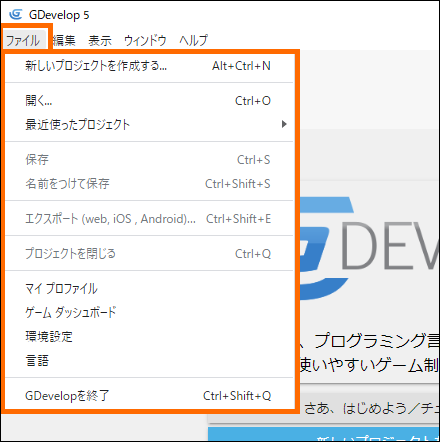Choose GDevelopを終了 to quit

[x=149, y=396]
